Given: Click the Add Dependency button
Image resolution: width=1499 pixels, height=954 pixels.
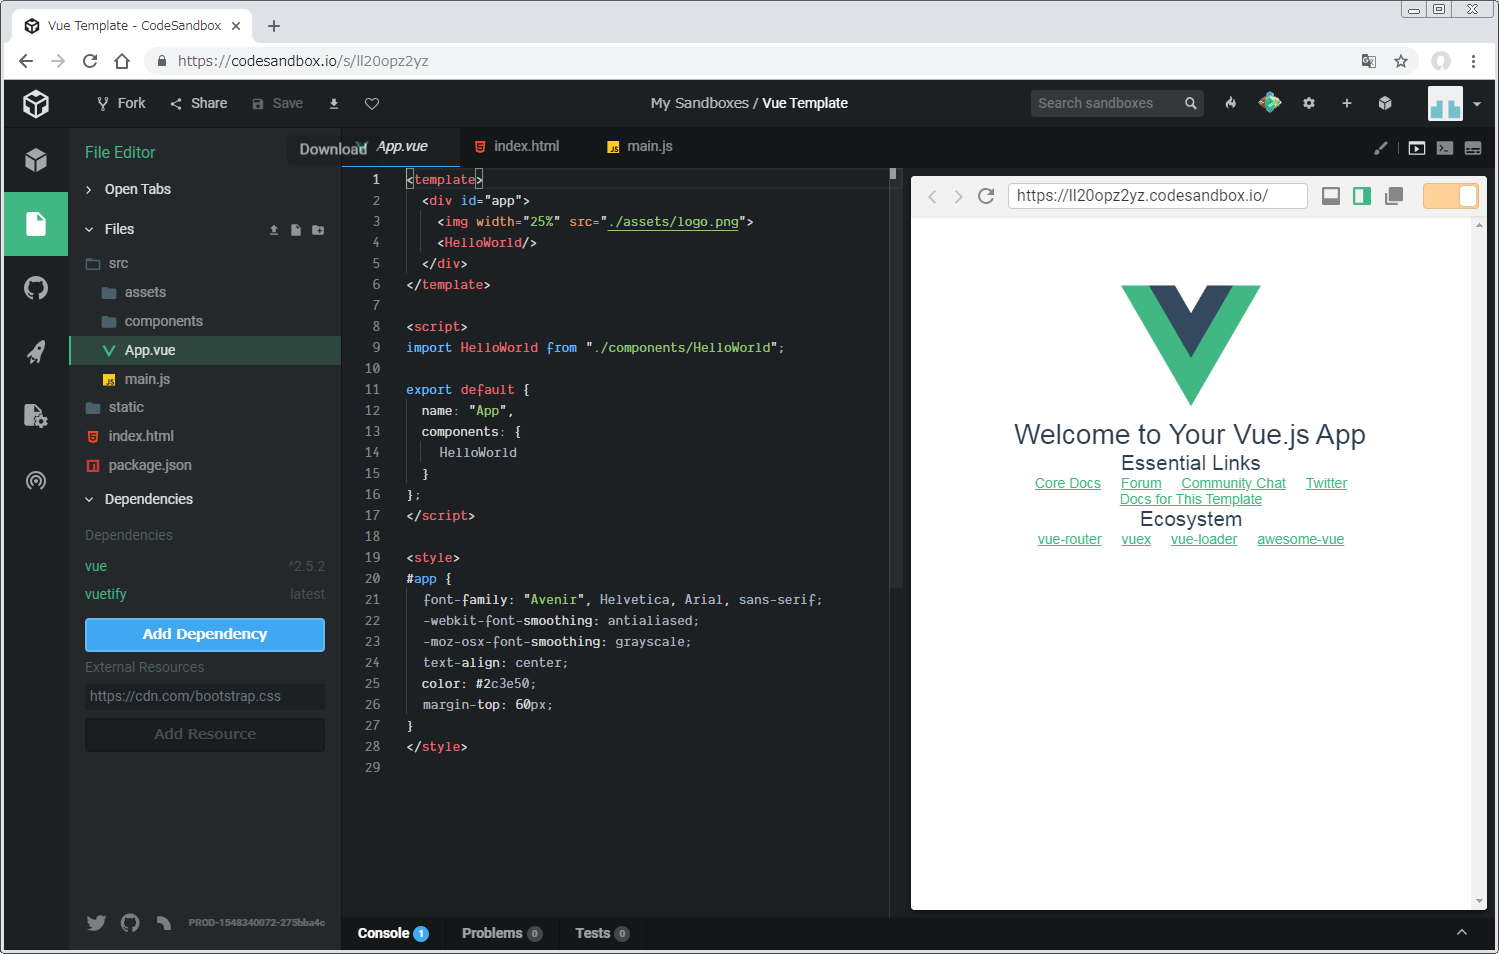Looking at the screenshot, I should pyautogui.click(x=205, y=634).
